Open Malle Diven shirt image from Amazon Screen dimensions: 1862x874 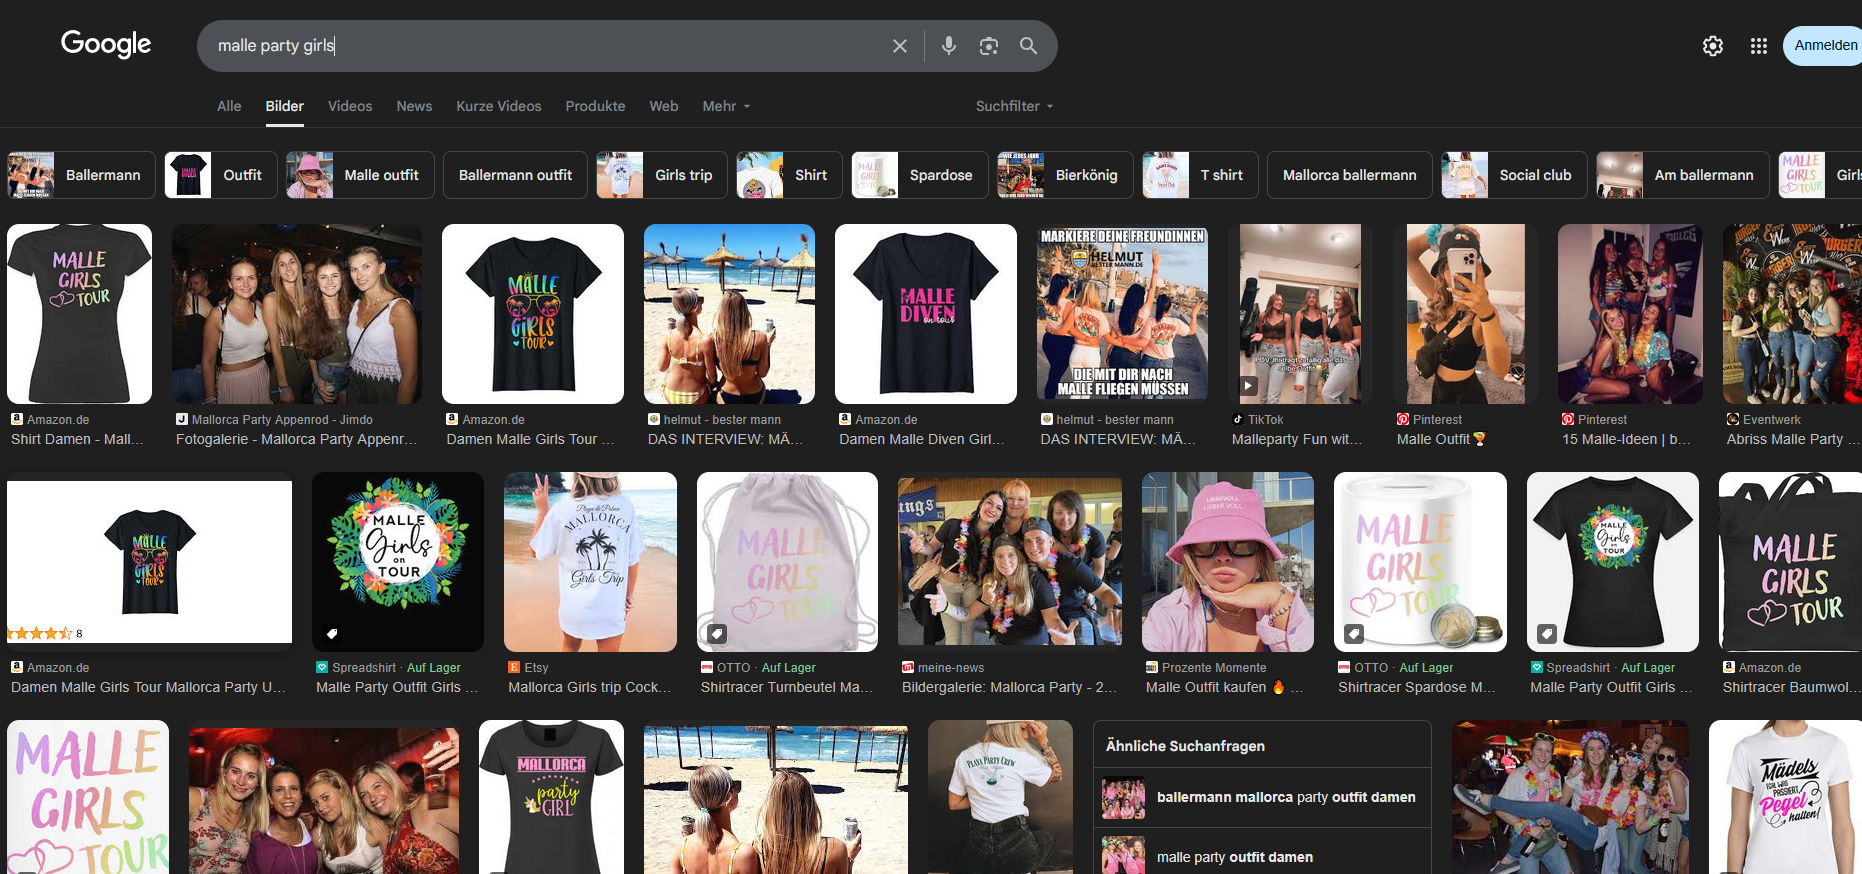(926, 314)
